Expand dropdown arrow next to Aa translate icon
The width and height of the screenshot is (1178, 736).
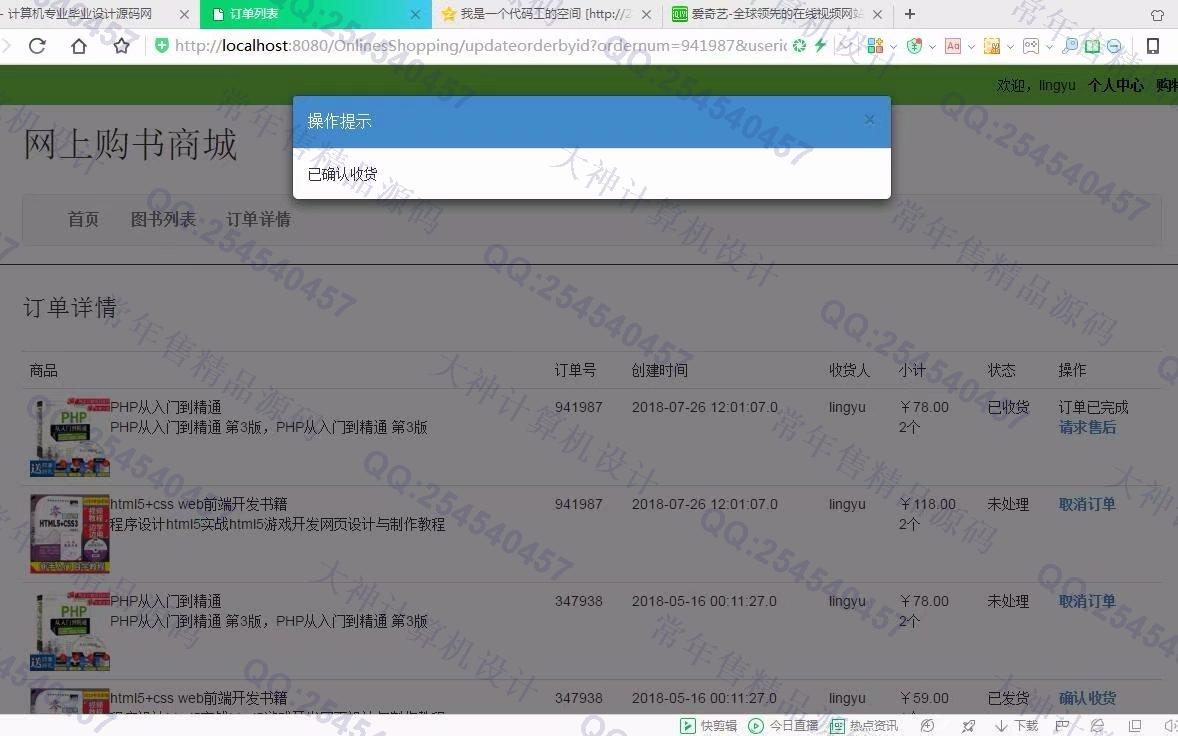pos(971,47)
